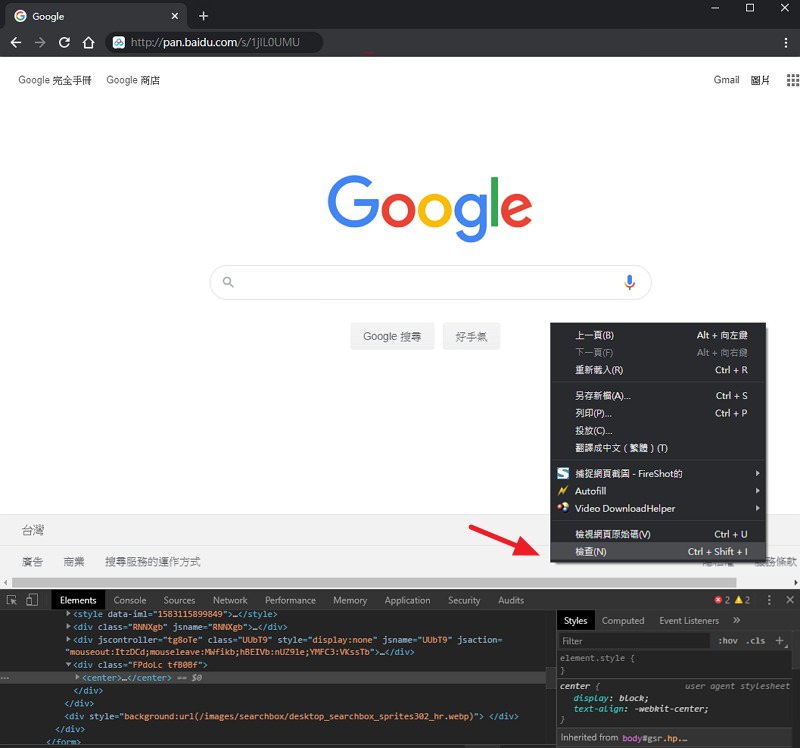
Task: Click 搜尋服務的運作方式 footer link
Action: pyautogui.click(x=153, y=562)
